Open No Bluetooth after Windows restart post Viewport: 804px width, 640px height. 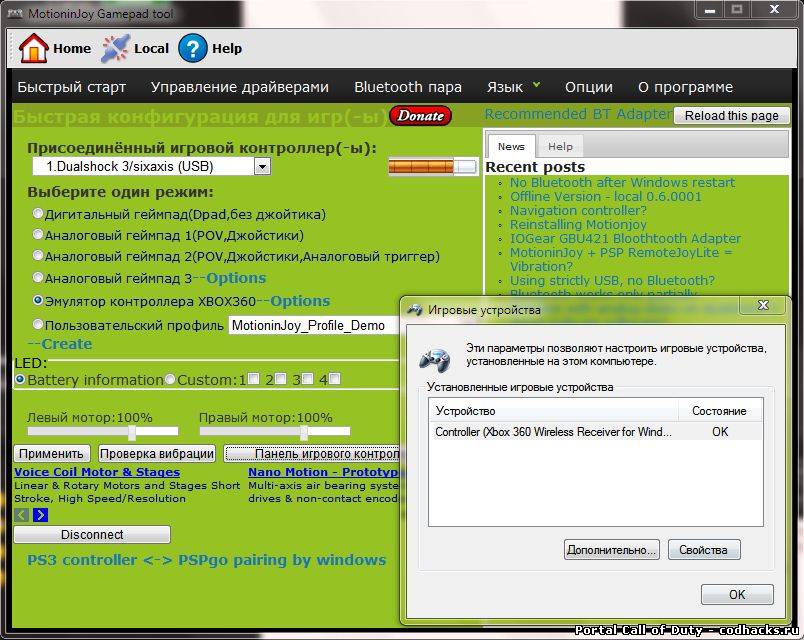pos(622,183)
